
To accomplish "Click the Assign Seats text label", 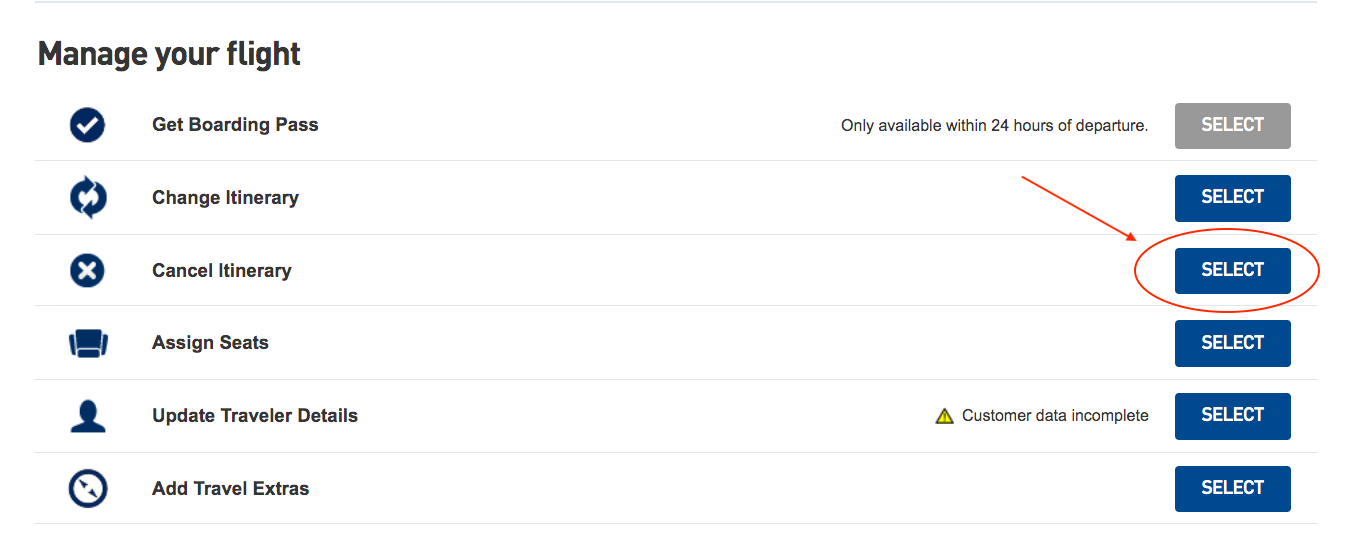I will [210, 343].
